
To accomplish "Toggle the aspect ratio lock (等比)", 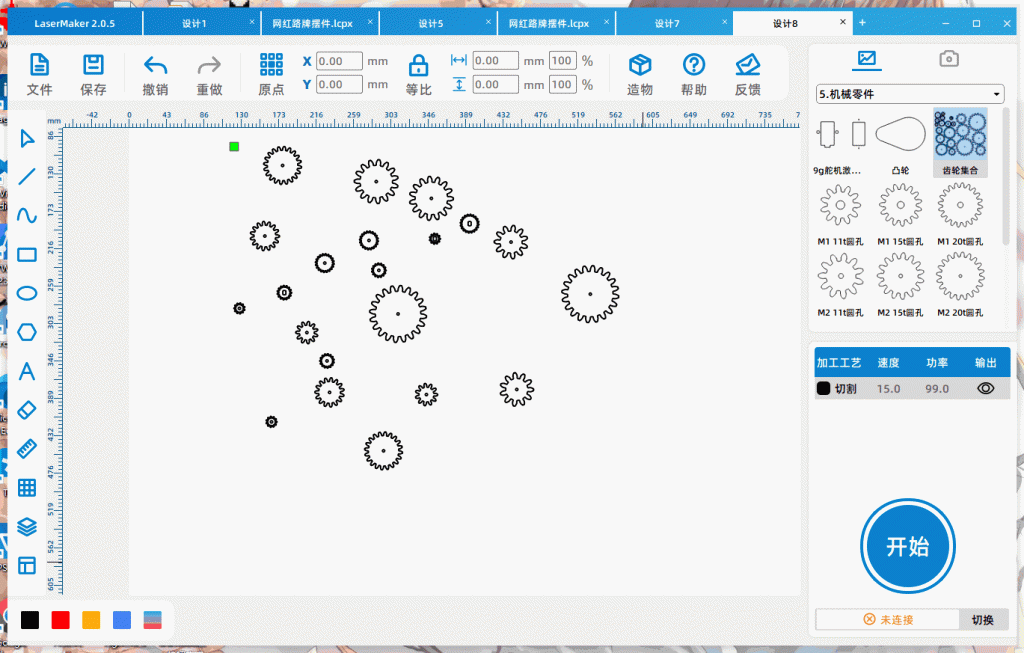I will pos(418,75).
